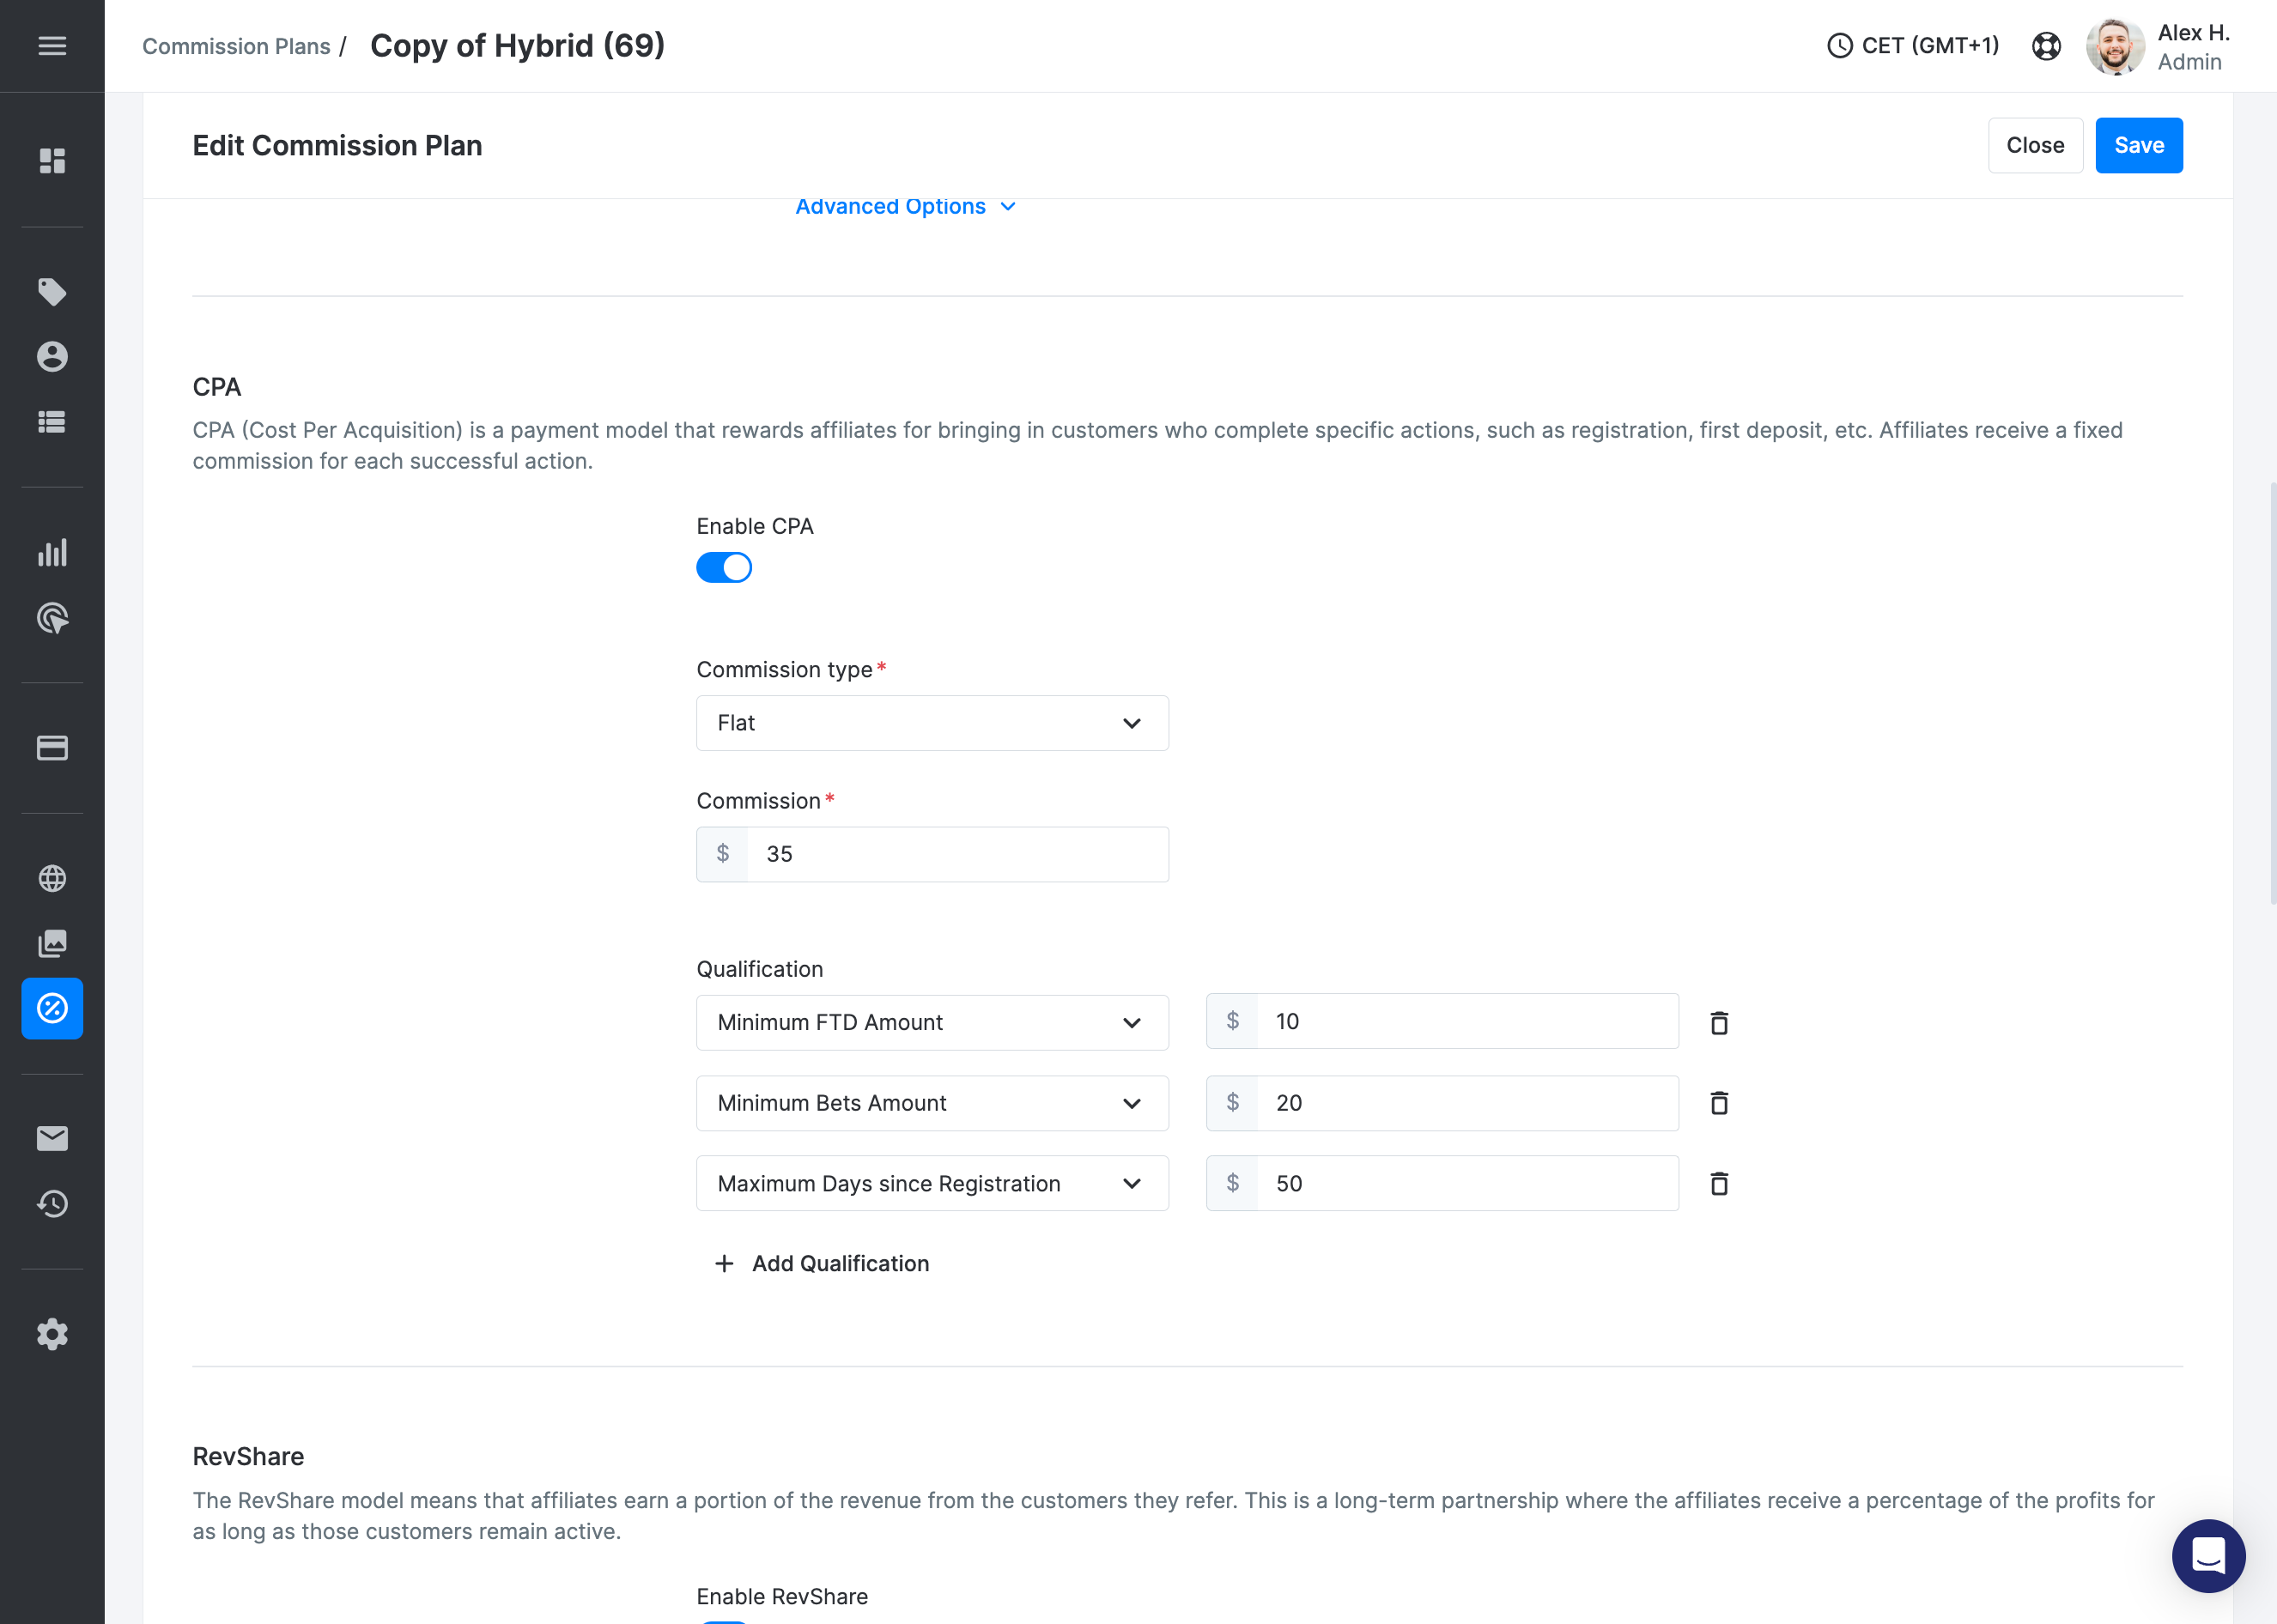
Task: View reports via the bar chart icon
Action: click(52, 551)
